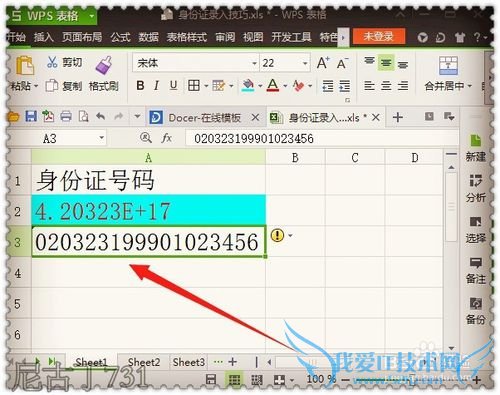Open the 数据 ribbon tab
The width and height of the screenshot is (500, 395).
point(149,37)
